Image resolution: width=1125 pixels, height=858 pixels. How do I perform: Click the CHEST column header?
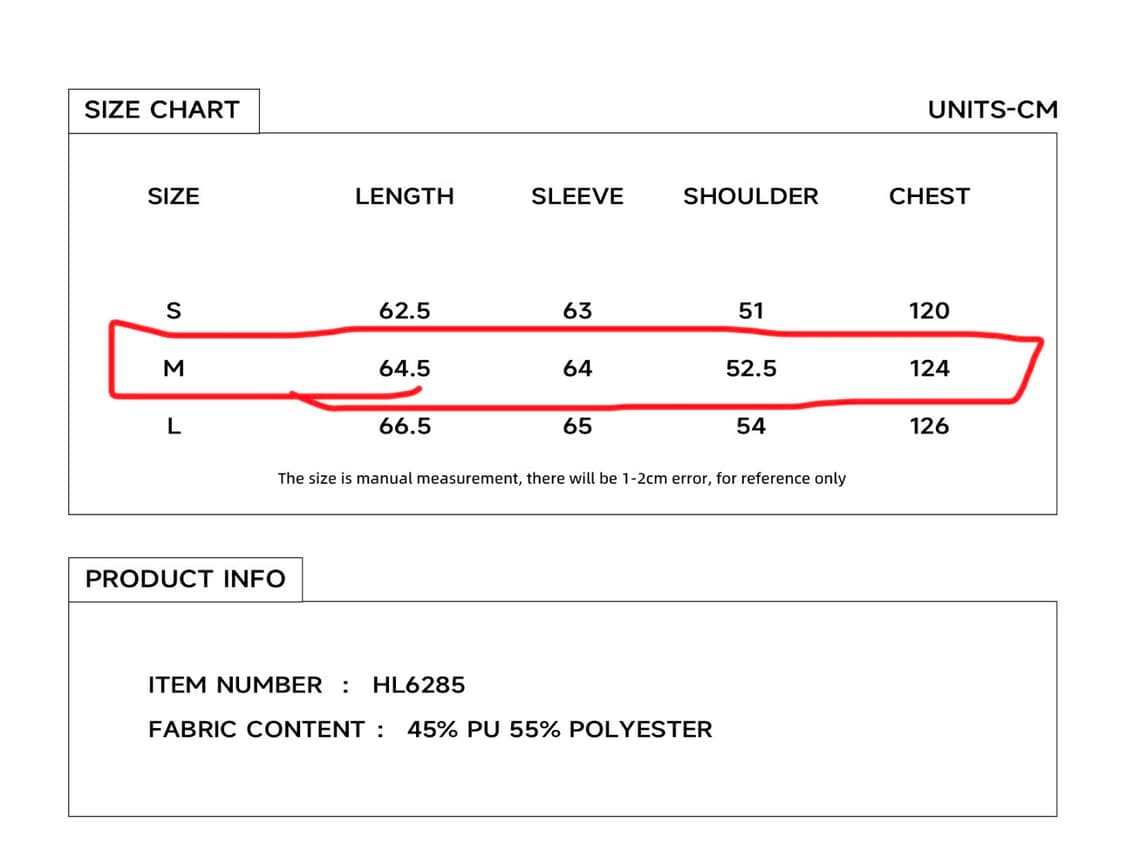[929, 196]
